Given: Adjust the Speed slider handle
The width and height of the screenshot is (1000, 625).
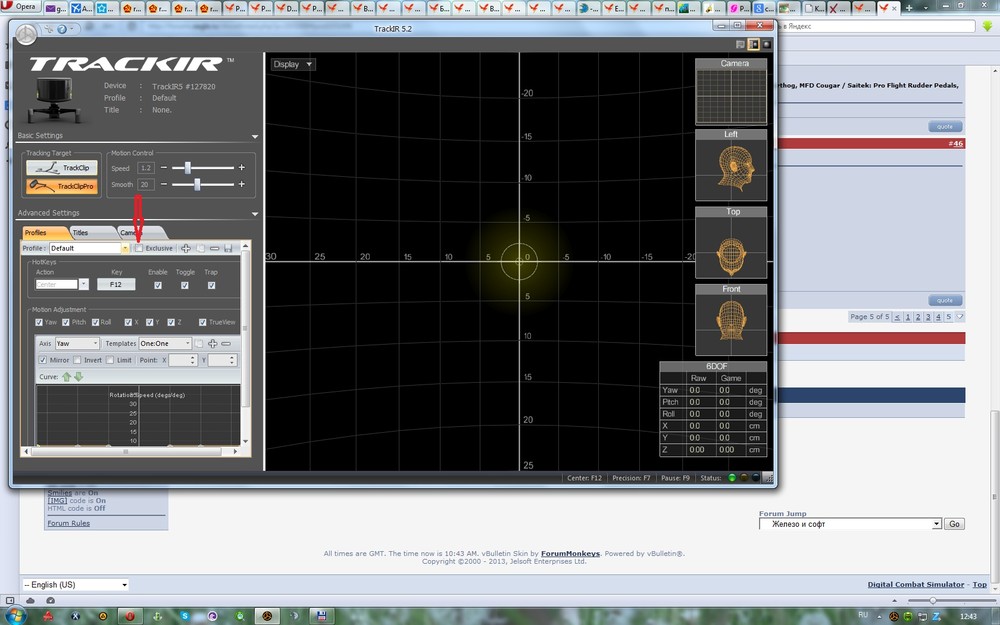Looking at the screenshot, I should click(x=187, y=168).
